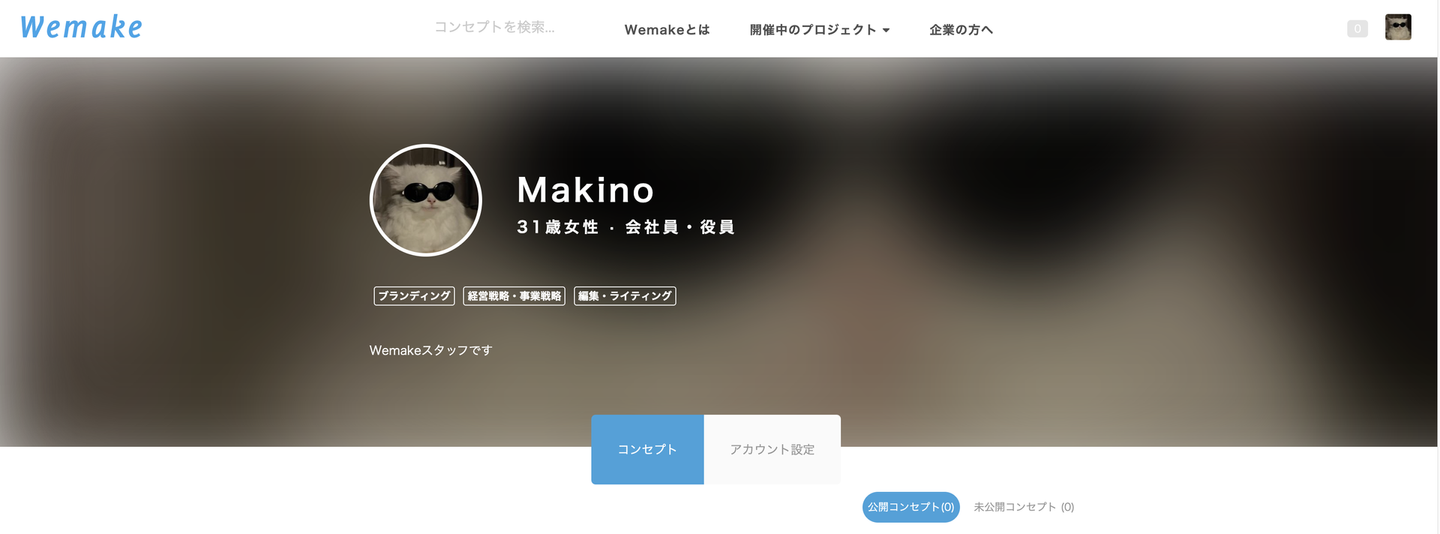Image resolution: width=1440 pixels, height=534 pixels.
Task: Click the 経営戦略・事業戦略 skill tag
Action: pyautogui.click(x=514, y=296)
